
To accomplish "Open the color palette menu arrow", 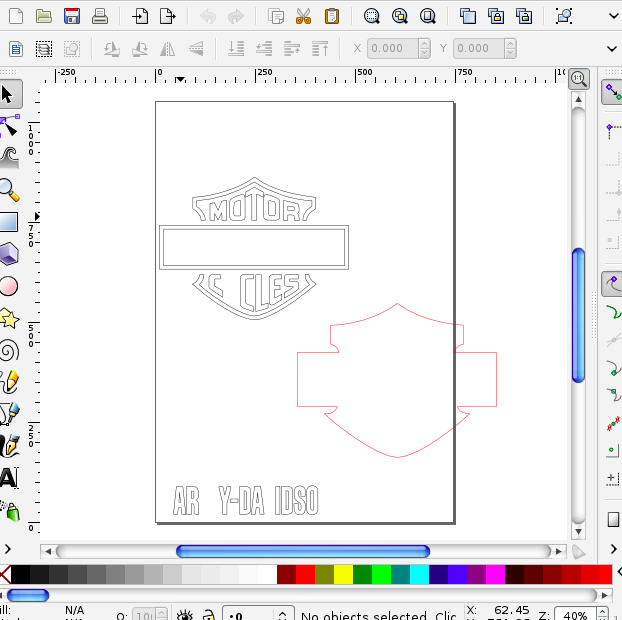I will (x=619, y=572).
